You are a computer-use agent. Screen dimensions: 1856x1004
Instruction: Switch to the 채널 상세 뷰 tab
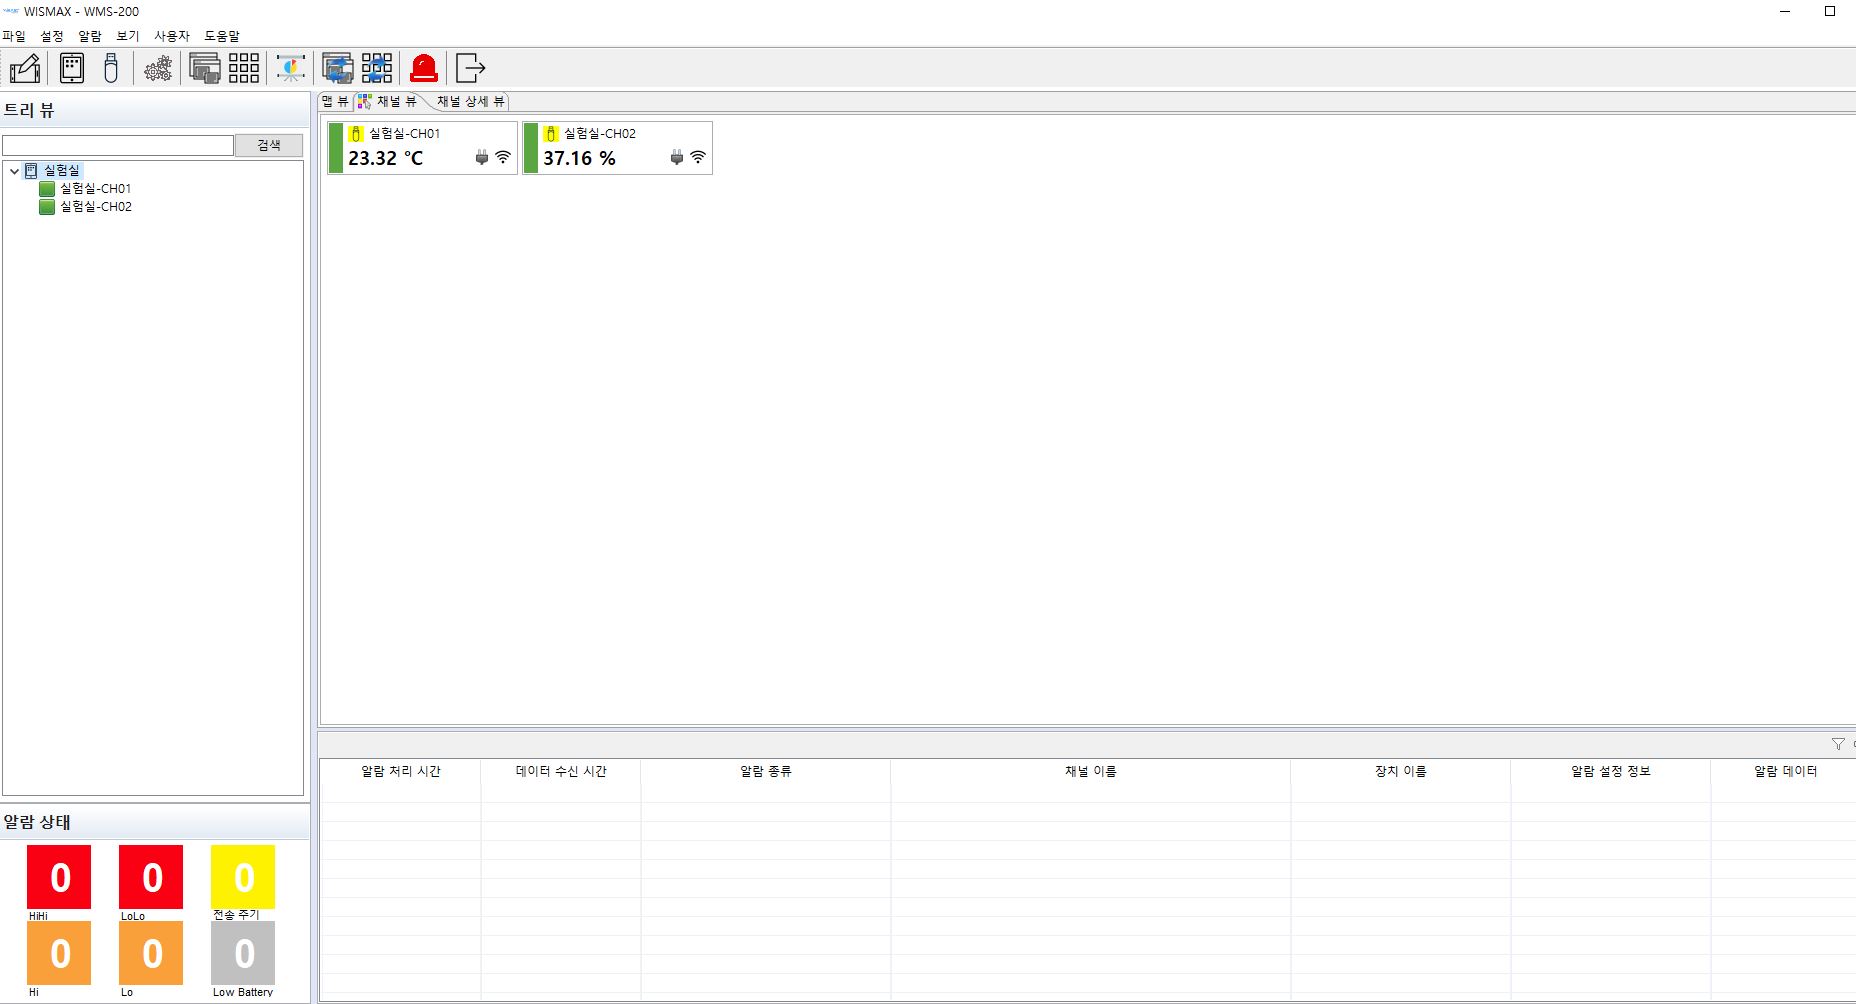point(470,101)
